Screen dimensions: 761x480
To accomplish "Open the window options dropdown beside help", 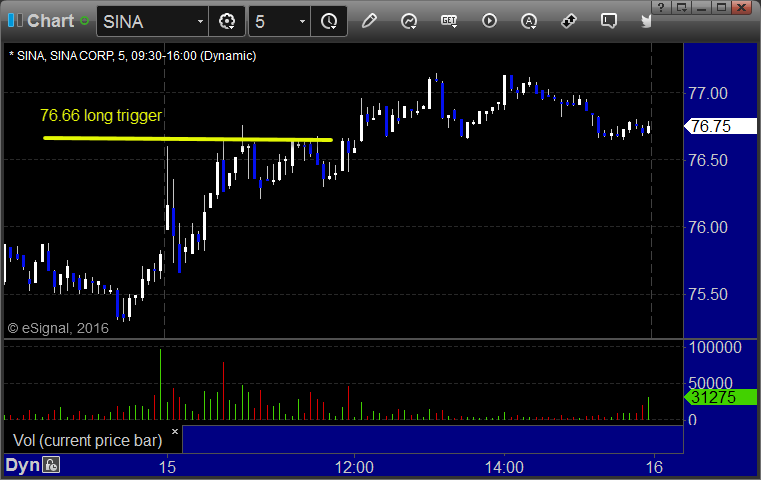I will click(681, 7).
